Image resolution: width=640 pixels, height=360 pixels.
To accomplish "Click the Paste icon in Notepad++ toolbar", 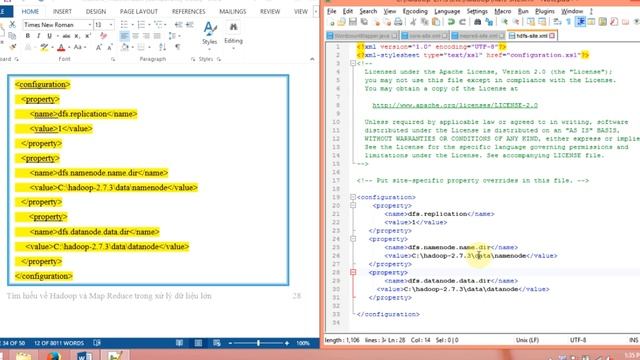I will coord(436,22).
